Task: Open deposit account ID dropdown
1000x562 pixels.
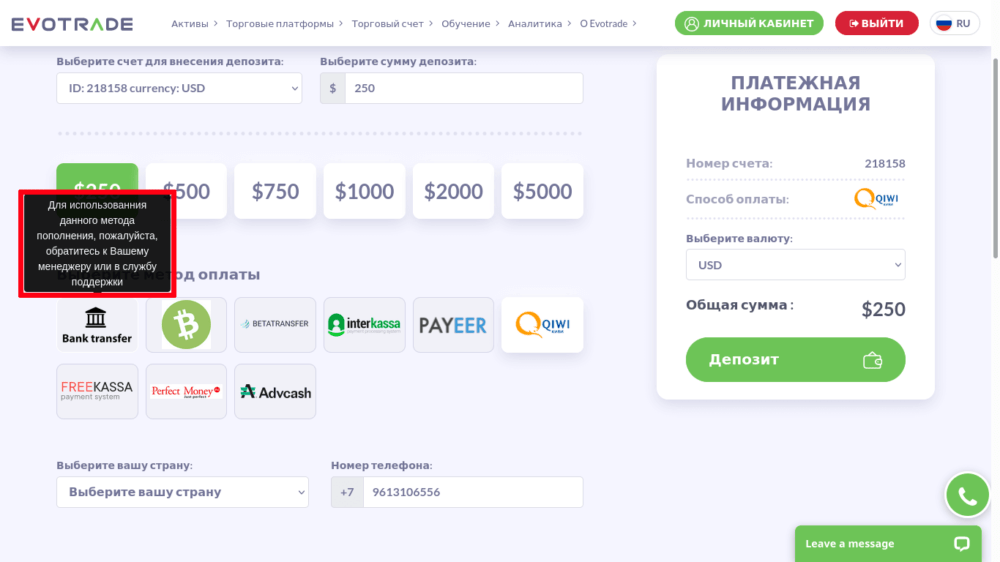Action: [x=179, y=88]
